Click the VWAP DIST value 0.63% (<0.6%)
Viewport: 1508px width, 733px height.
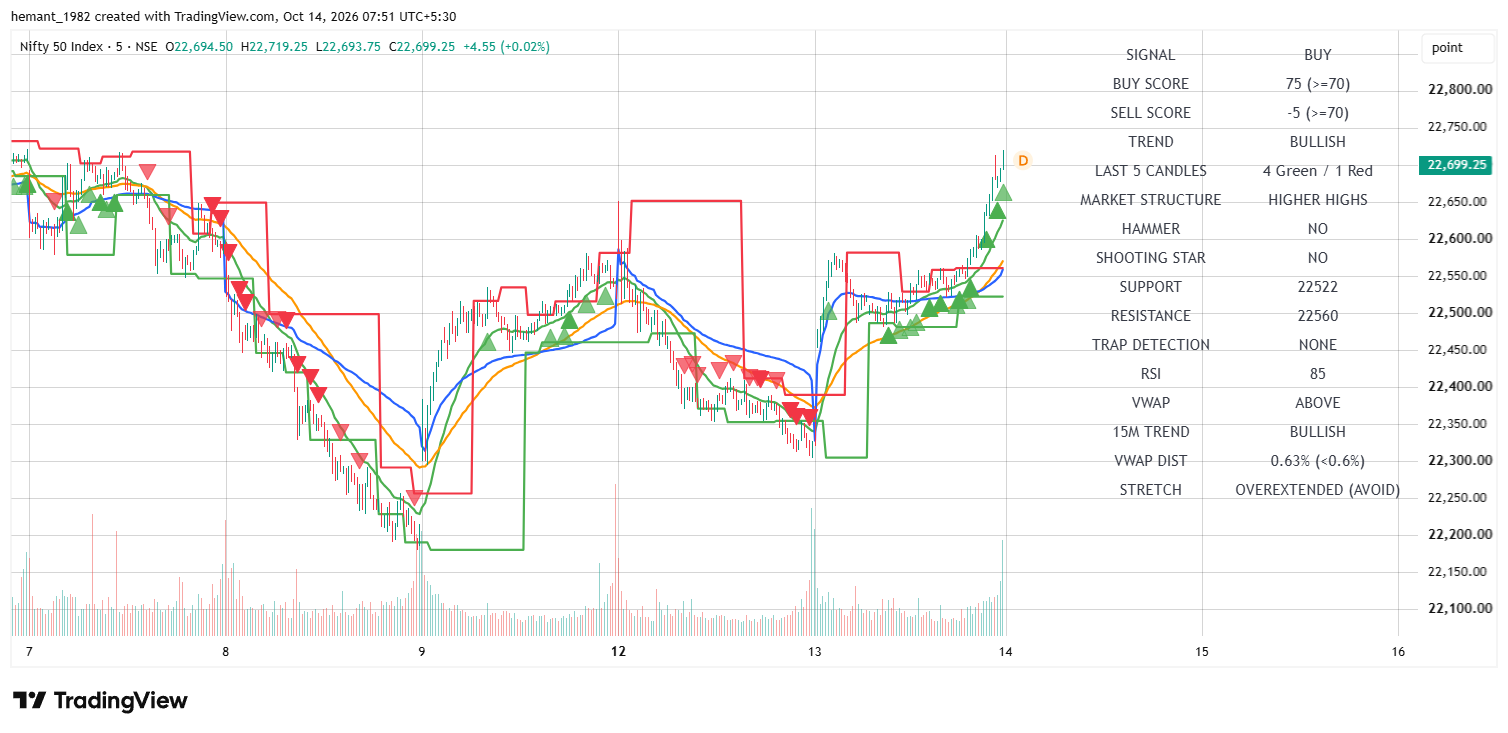pyautogui.click(x=1318, y=461)
